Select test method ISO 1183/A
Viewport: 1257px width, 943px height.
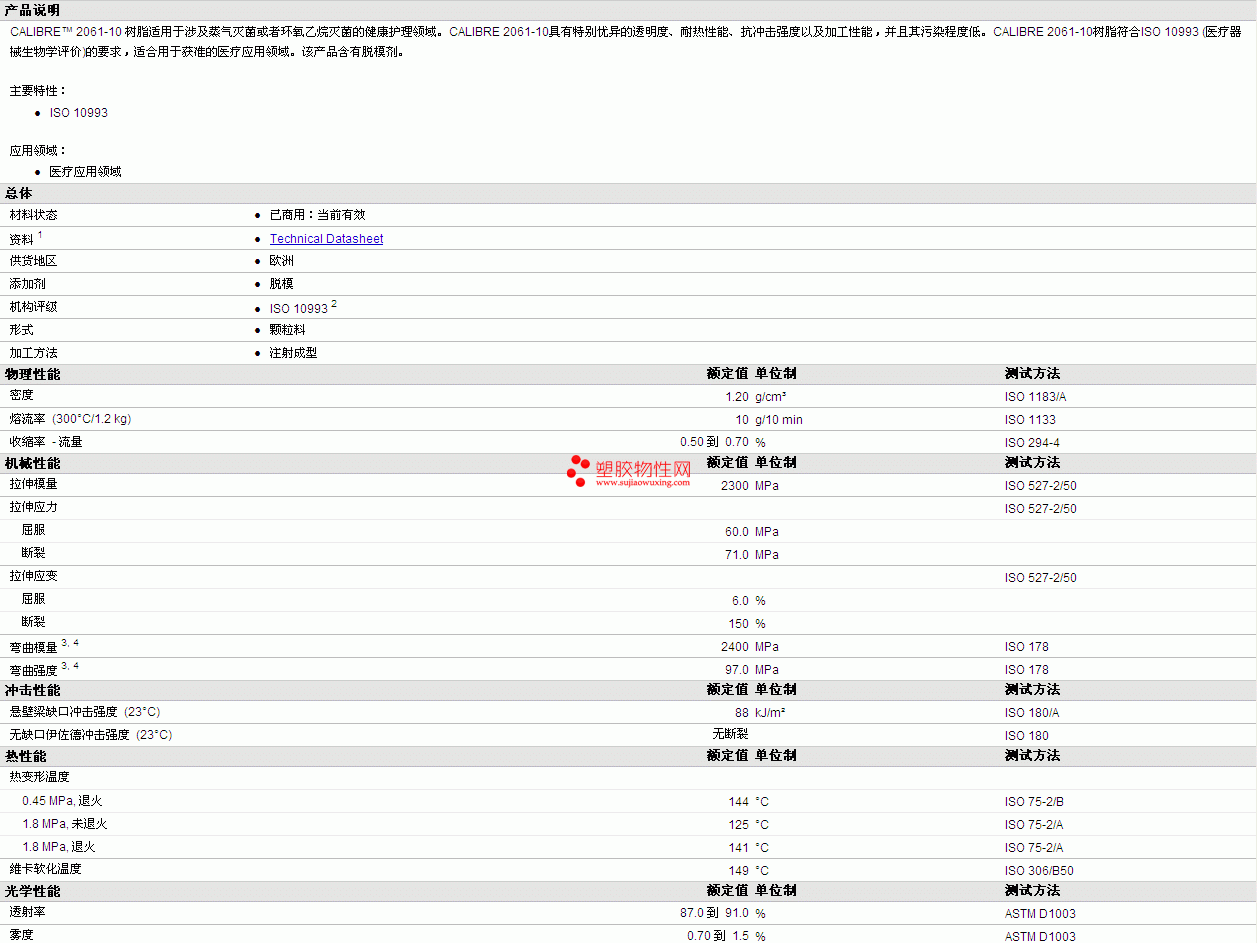coord(1035,397)
